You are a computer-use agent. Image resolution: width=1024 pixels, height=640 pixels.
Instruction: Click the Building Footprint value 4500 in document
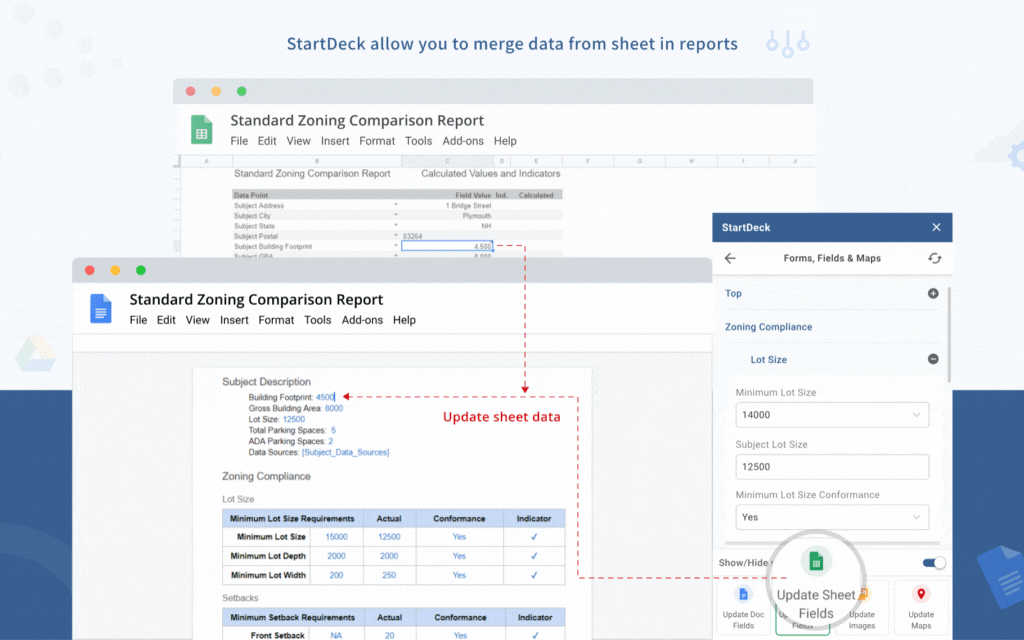[x=325, y=397]
